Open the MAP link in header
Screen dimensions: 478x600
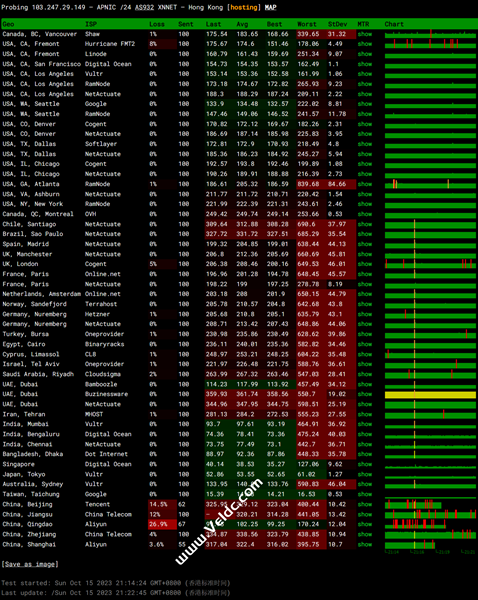(270, 7)
